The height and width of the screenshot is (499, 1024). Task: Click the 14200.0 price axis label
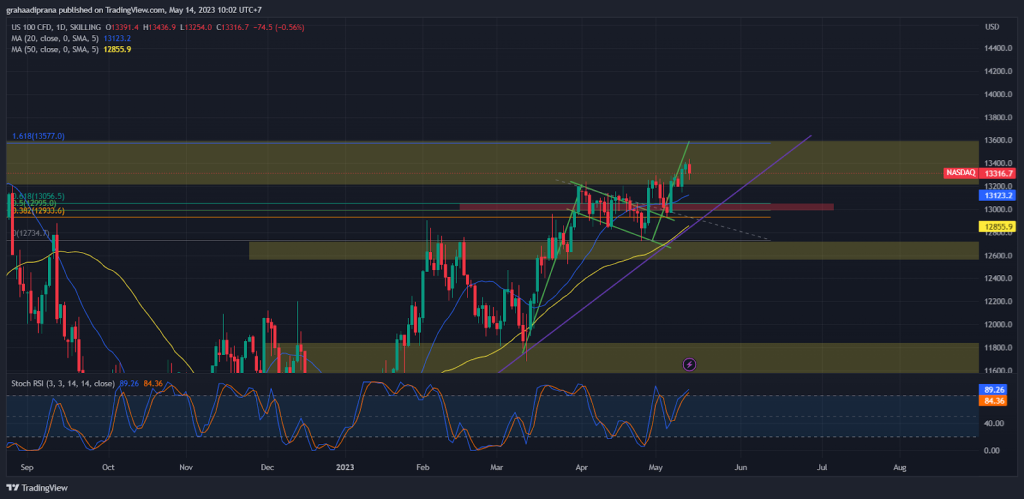(999, 71)
